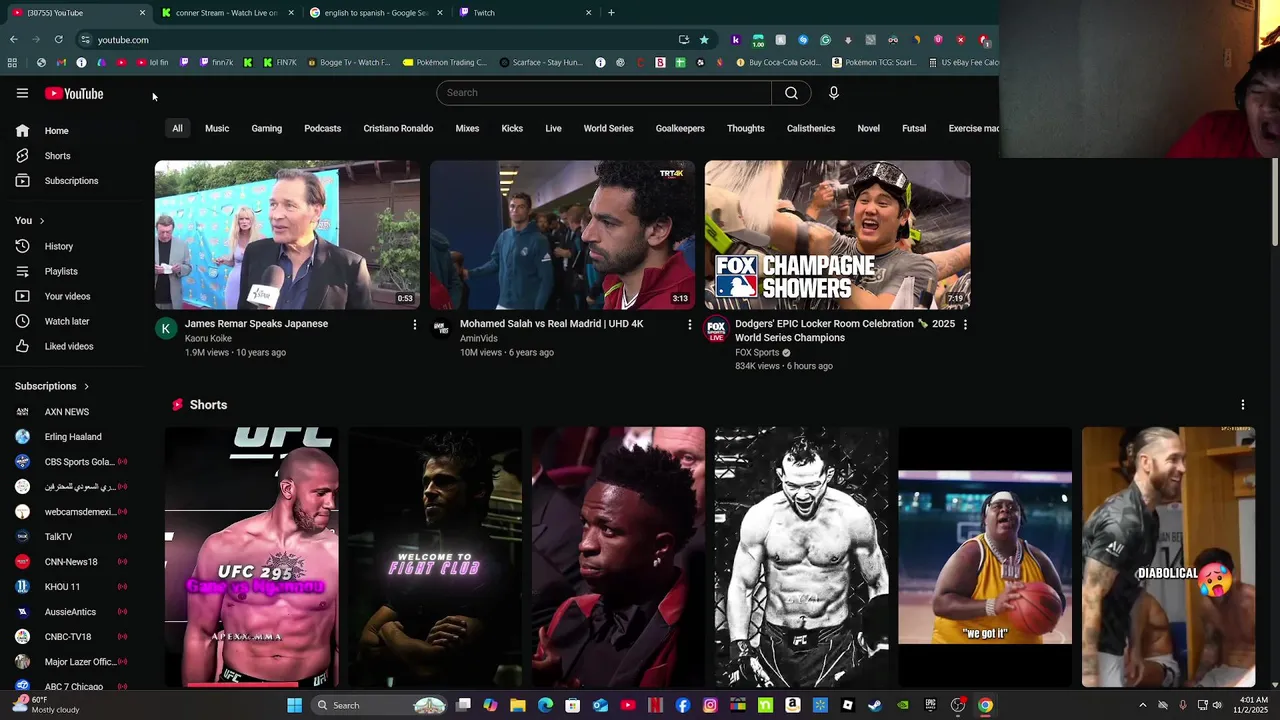
Task: Bookmark this page with star icon
Action: [704, 40]
